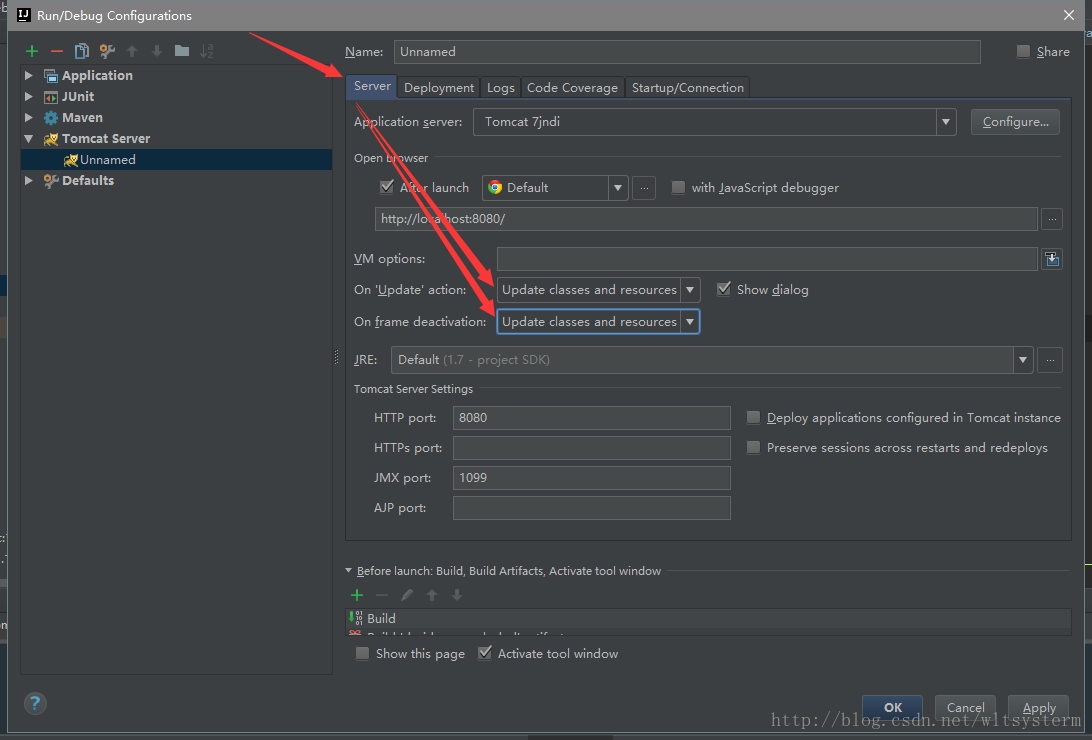Select Build entry in before launch list

pos(708,618)
